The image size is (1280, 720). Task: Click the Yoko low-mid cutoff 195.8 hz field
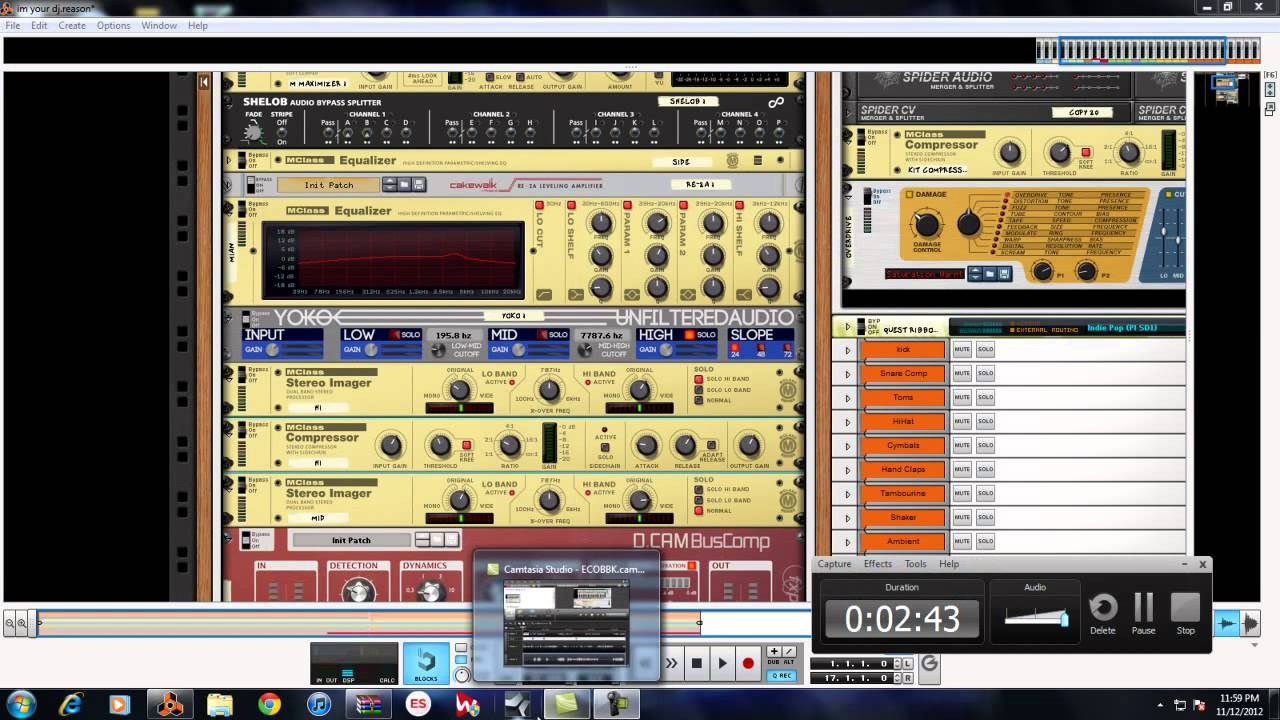point(453,335)
